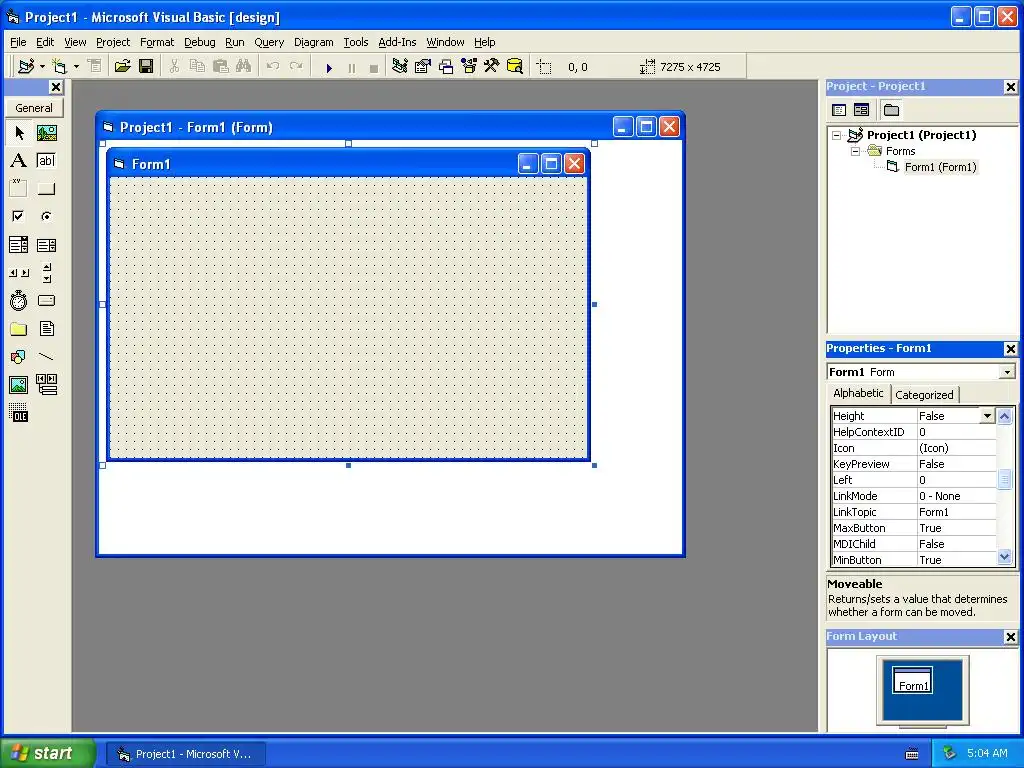Click View Object in Project panel
The image size is (1024, 768).
[x=861, y=110]
